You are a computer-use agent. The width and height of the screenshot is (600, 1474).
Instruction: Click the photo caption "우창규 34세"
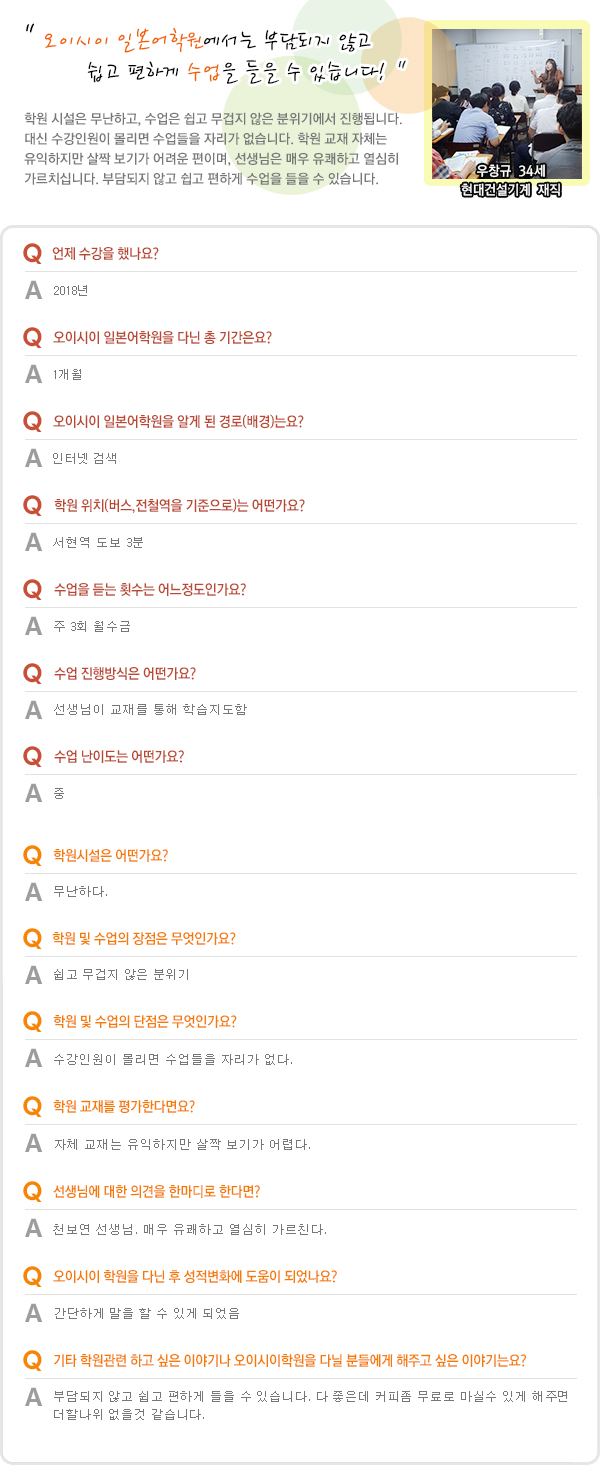tap(508, 171)
